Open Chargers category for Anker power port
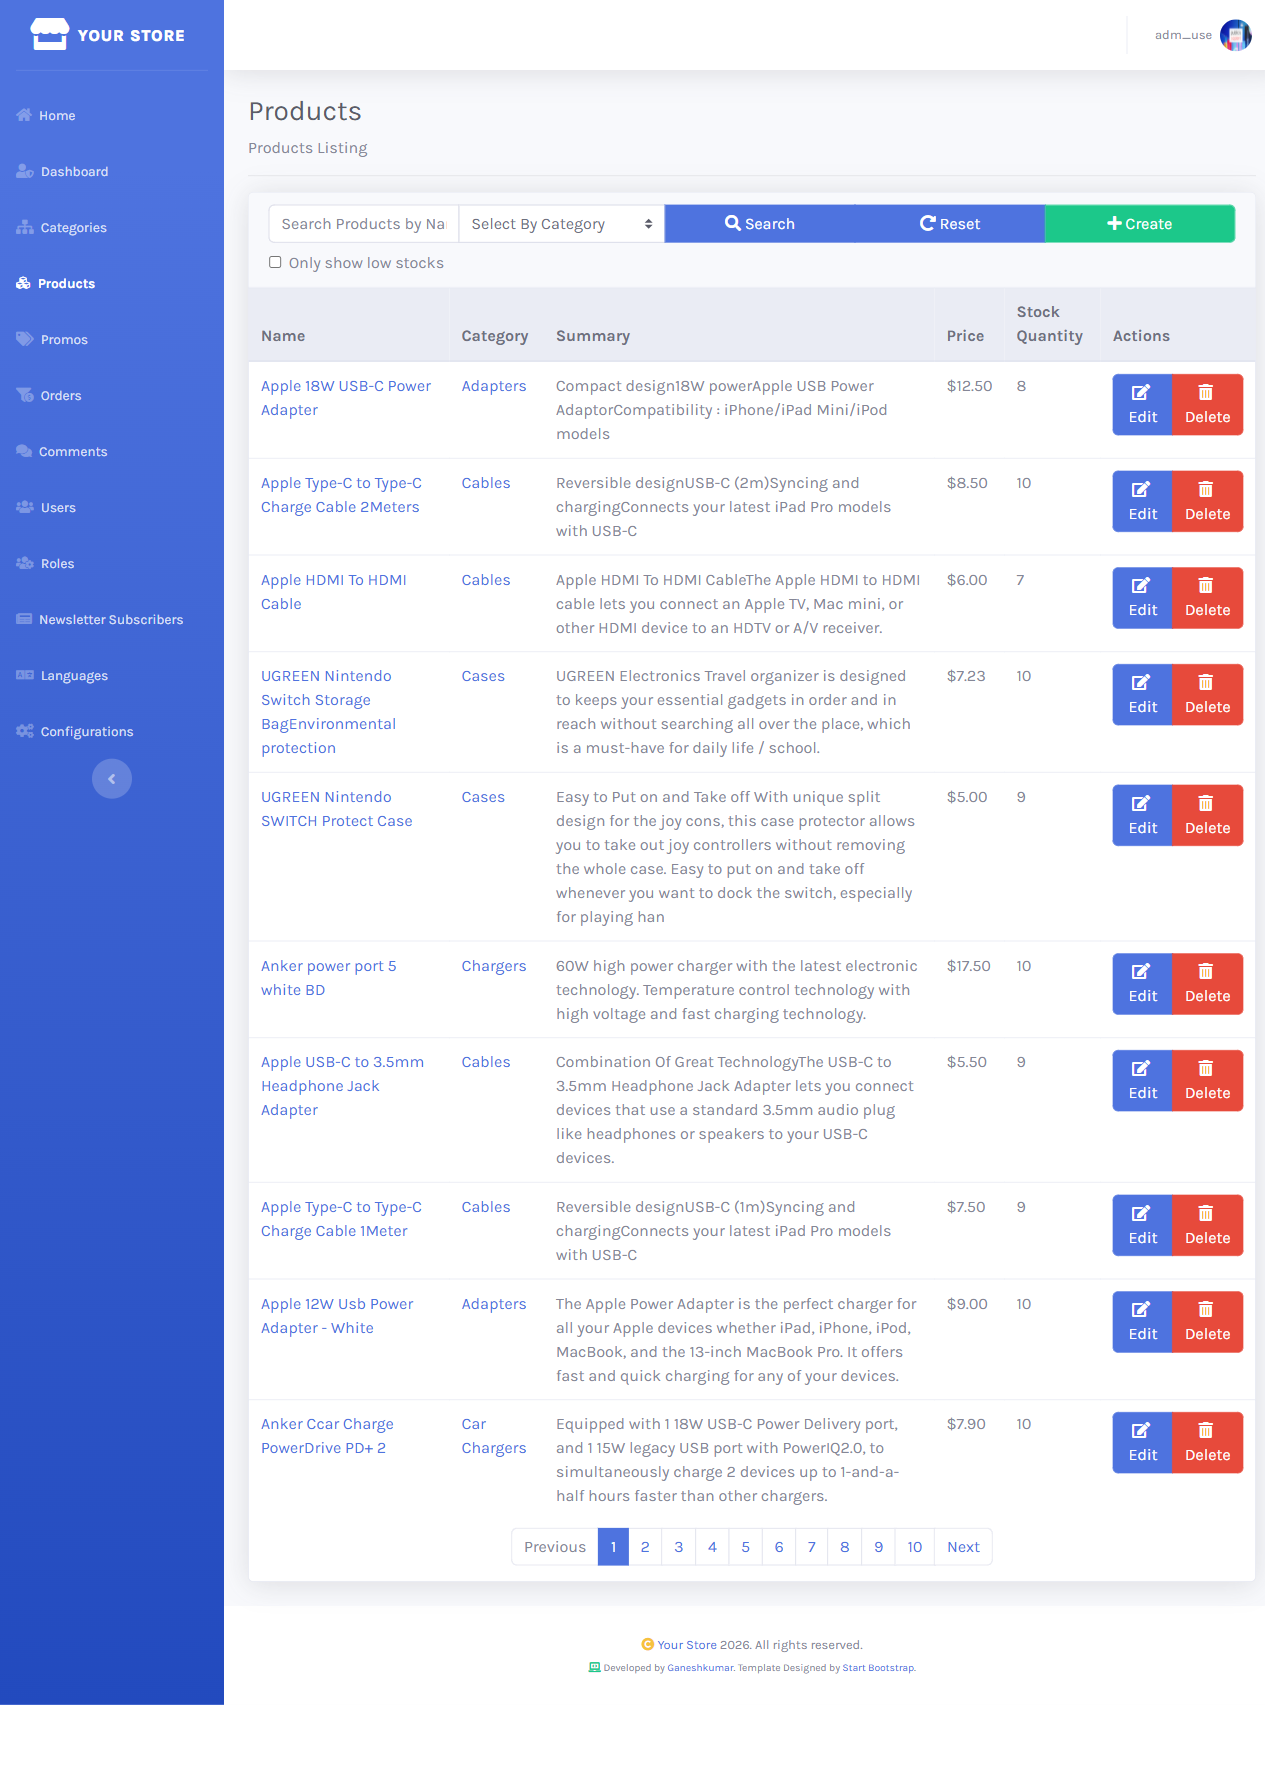This screenshot has width=1265, height=1777. click(x=493, y=966)
